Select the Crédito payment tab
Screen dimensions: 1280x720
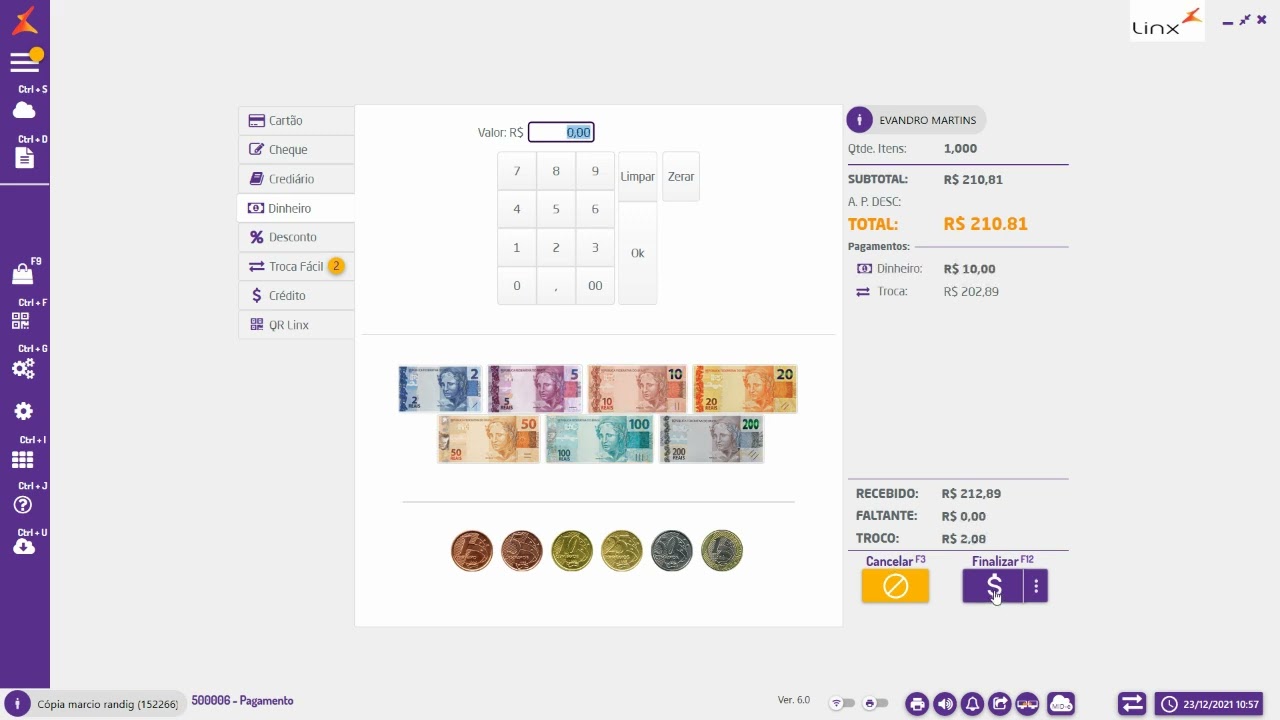click(296, 296)
